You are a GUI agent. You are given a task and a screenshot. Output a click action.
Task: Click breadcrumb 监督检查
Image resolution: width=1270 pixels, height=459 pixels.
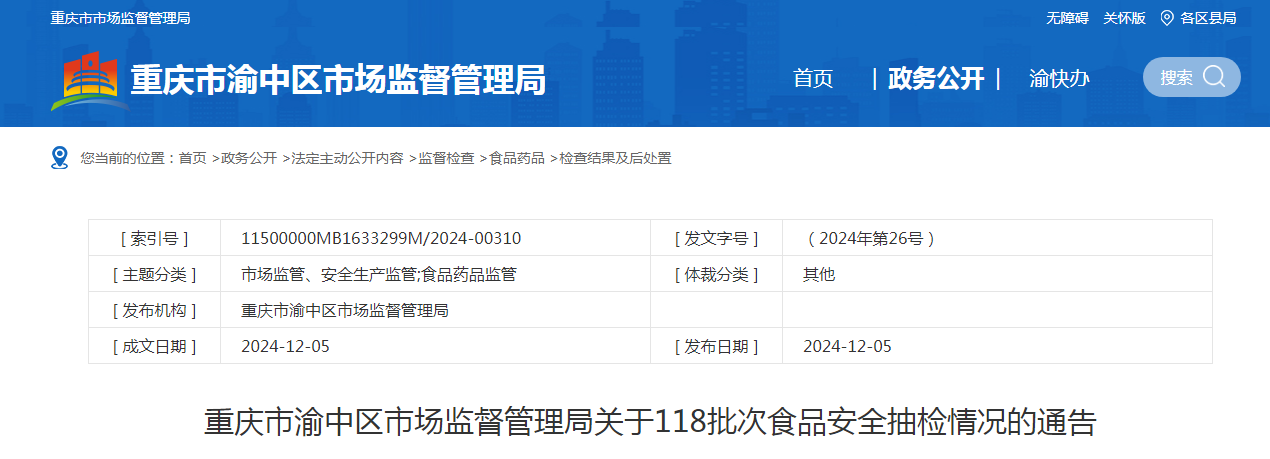(x=446, y=158)
